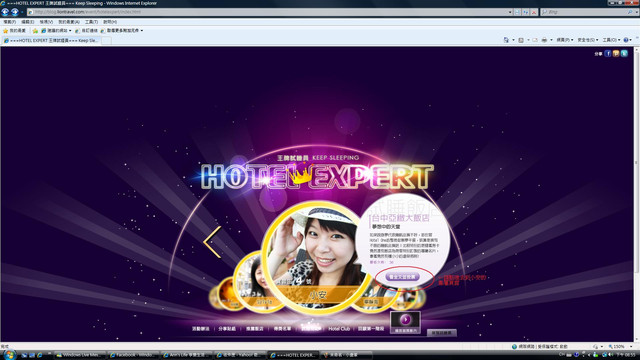
Task: Click the gray button below video thumbnail
Action: [x=442, y=333]
